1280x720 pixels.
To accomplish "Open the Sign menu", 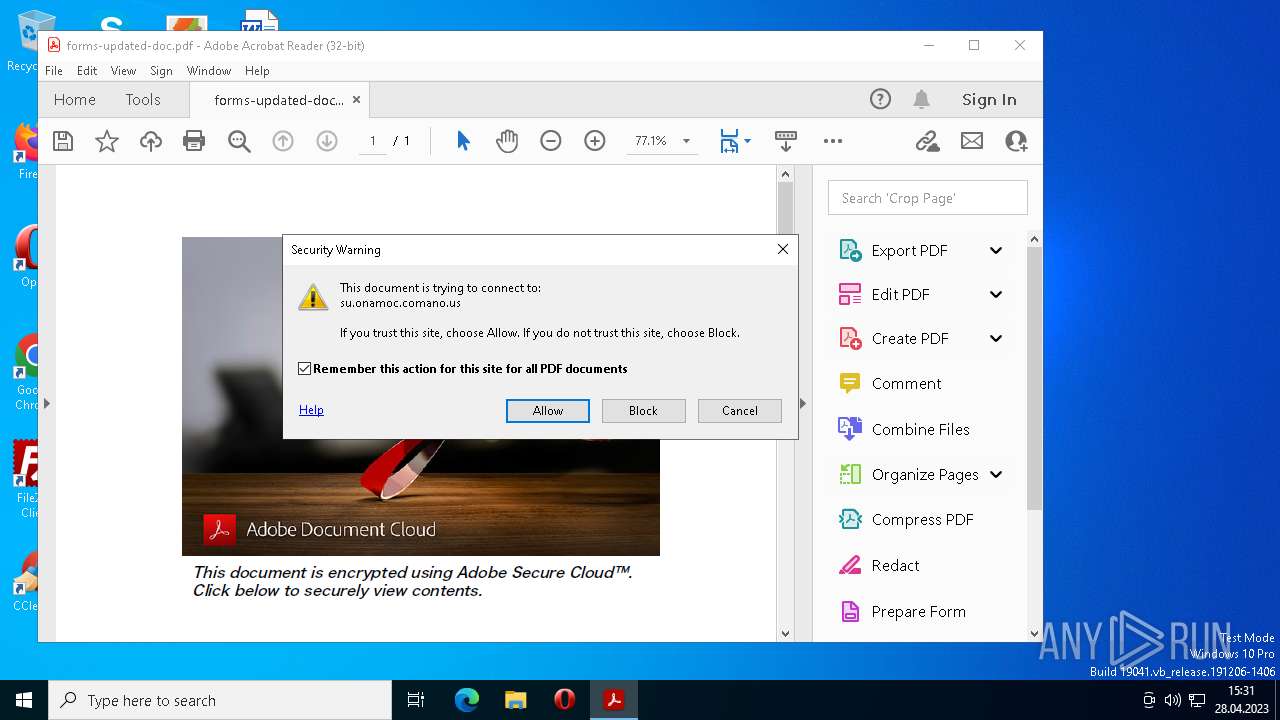I will (x=161, y=71).
